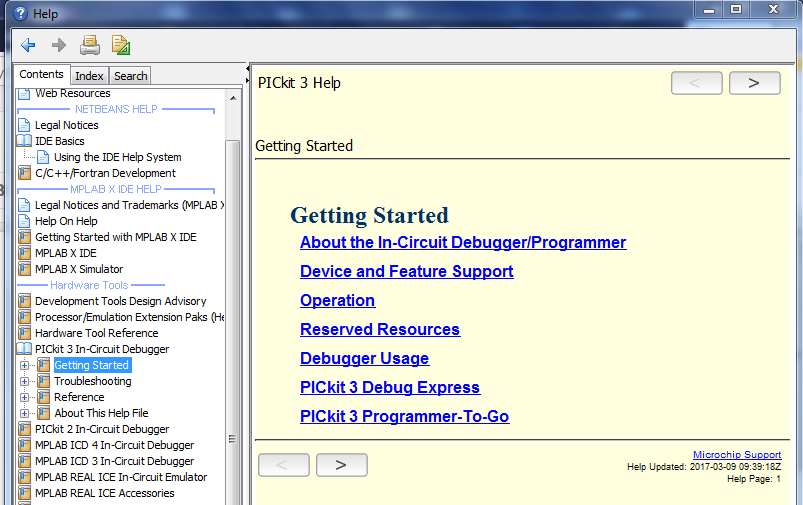Click PICkit 3 In-Circuit Debugger open book icon

click(x=24, y=349)
